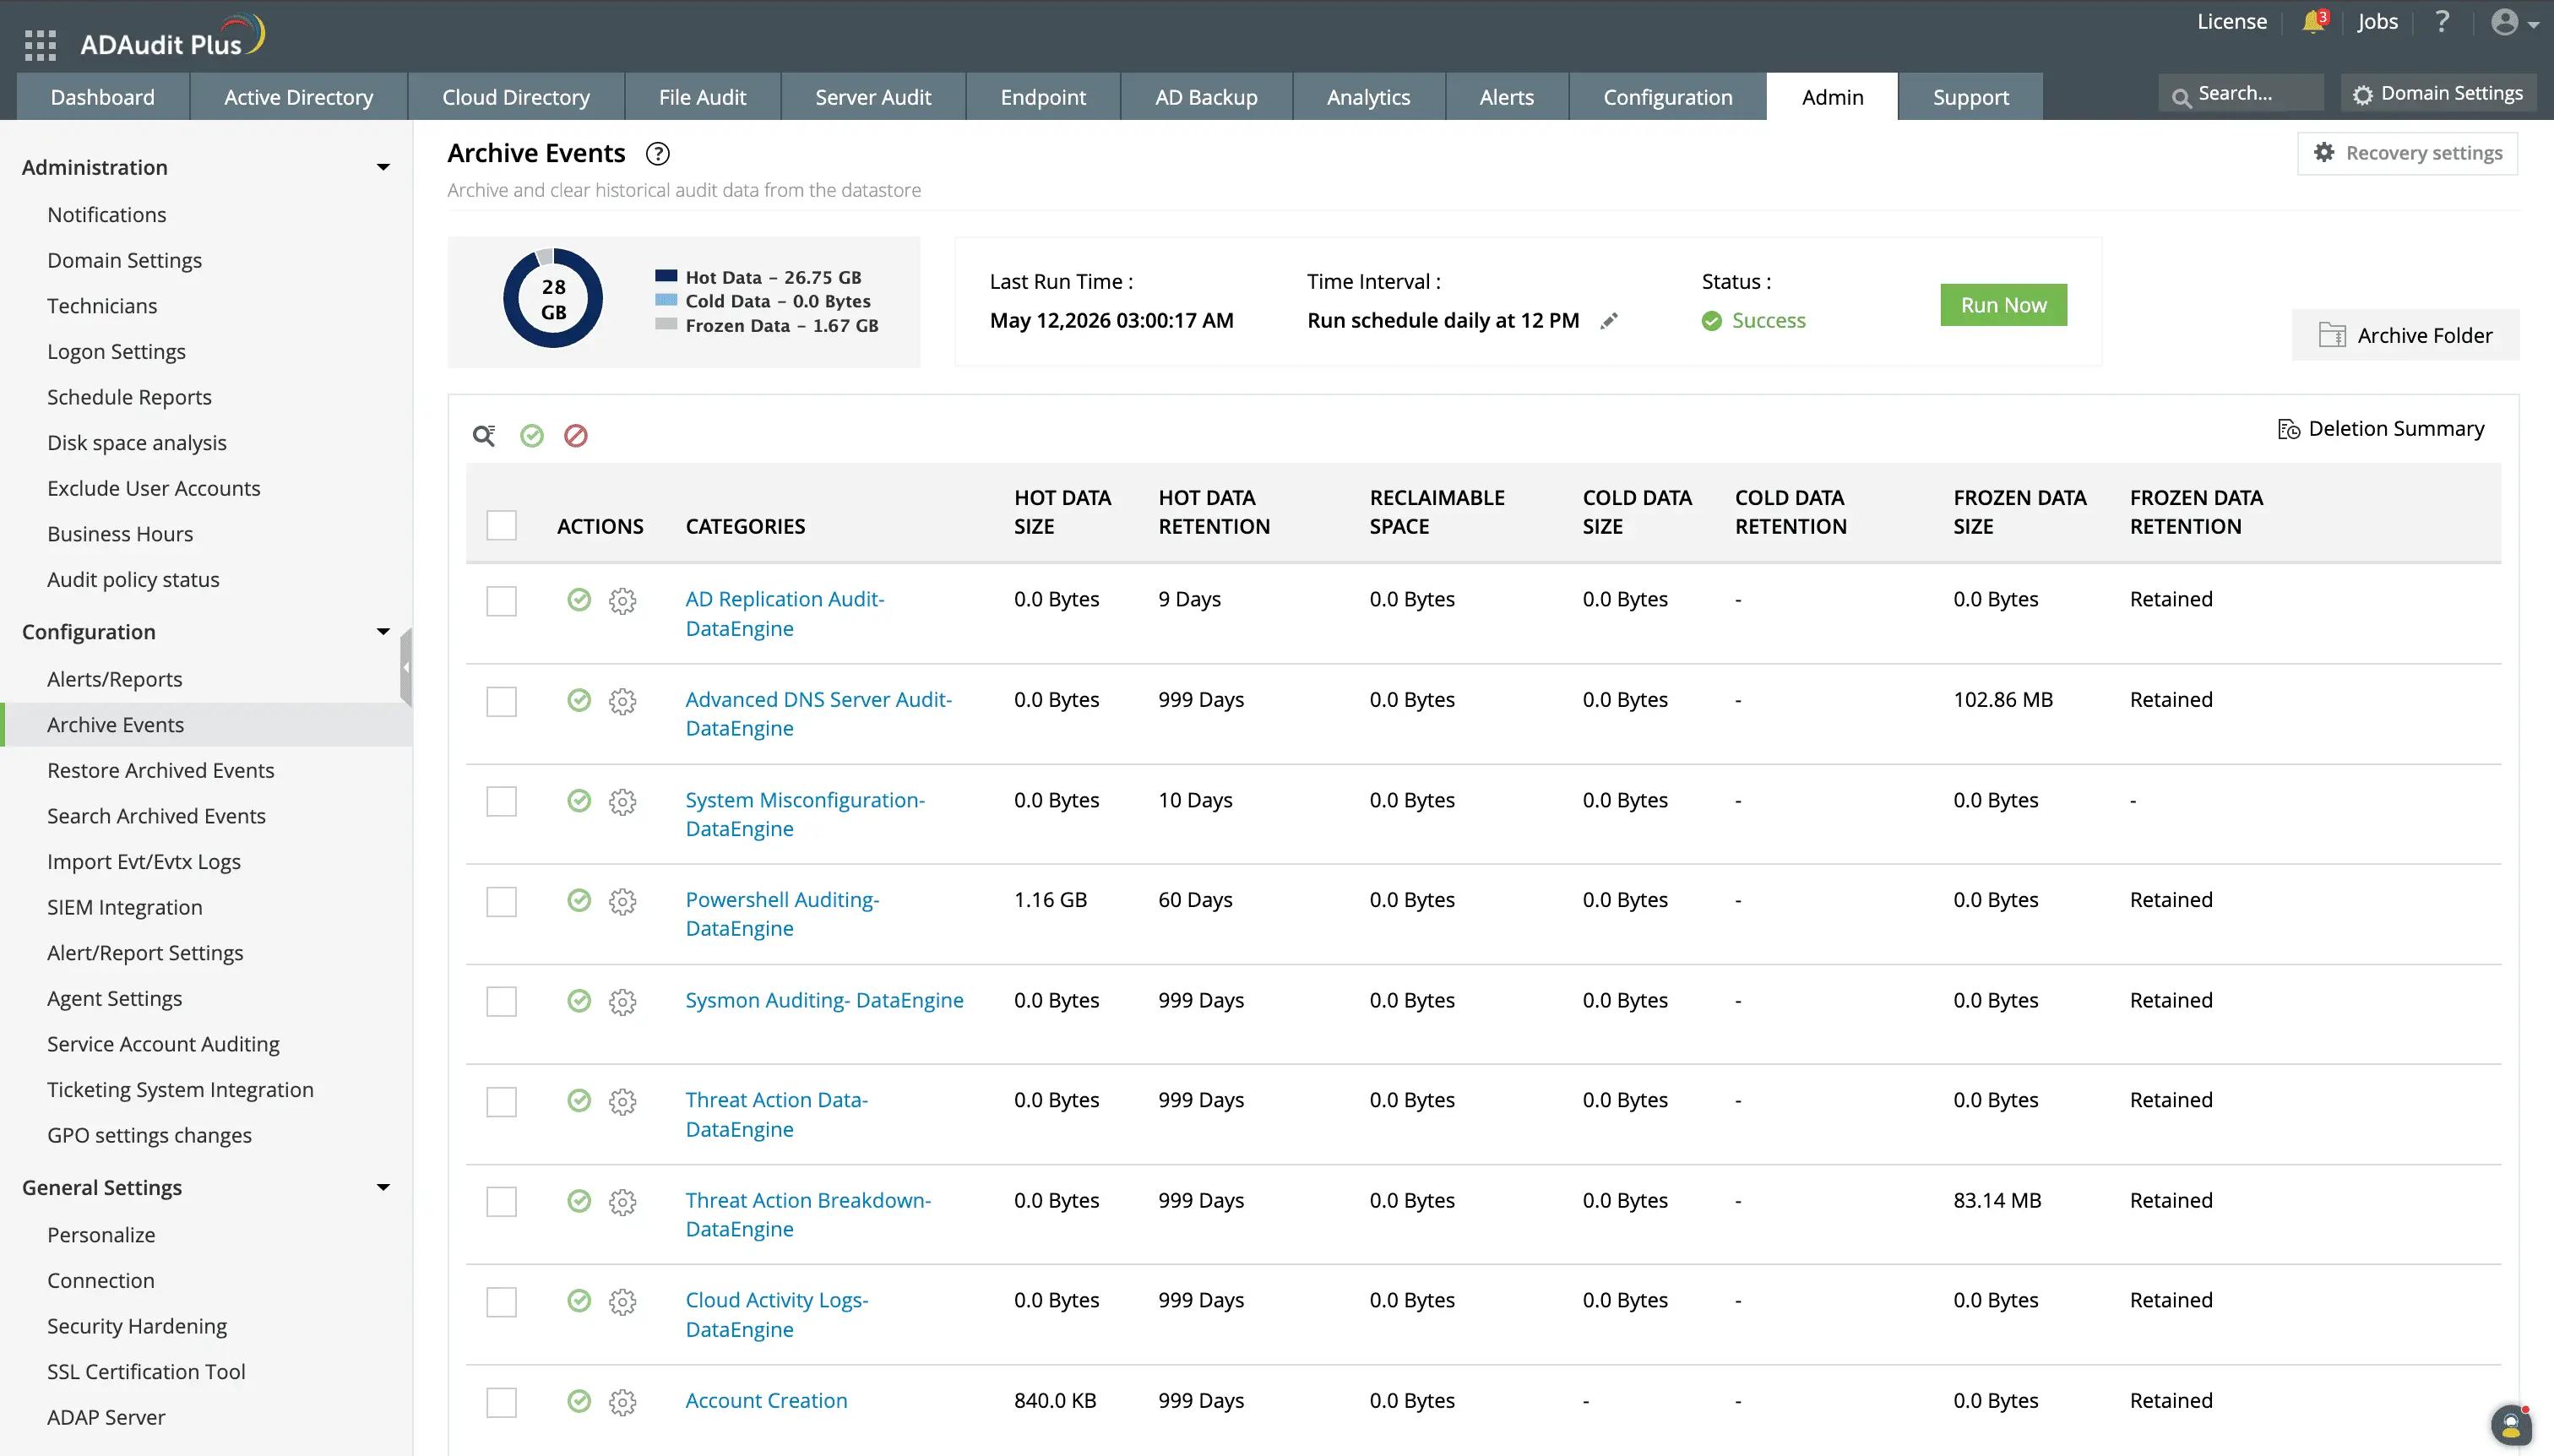Open the Archive Folder button
Image resolution: width=2554 pixels, height=1456 pixels.
click(2405, 335)
